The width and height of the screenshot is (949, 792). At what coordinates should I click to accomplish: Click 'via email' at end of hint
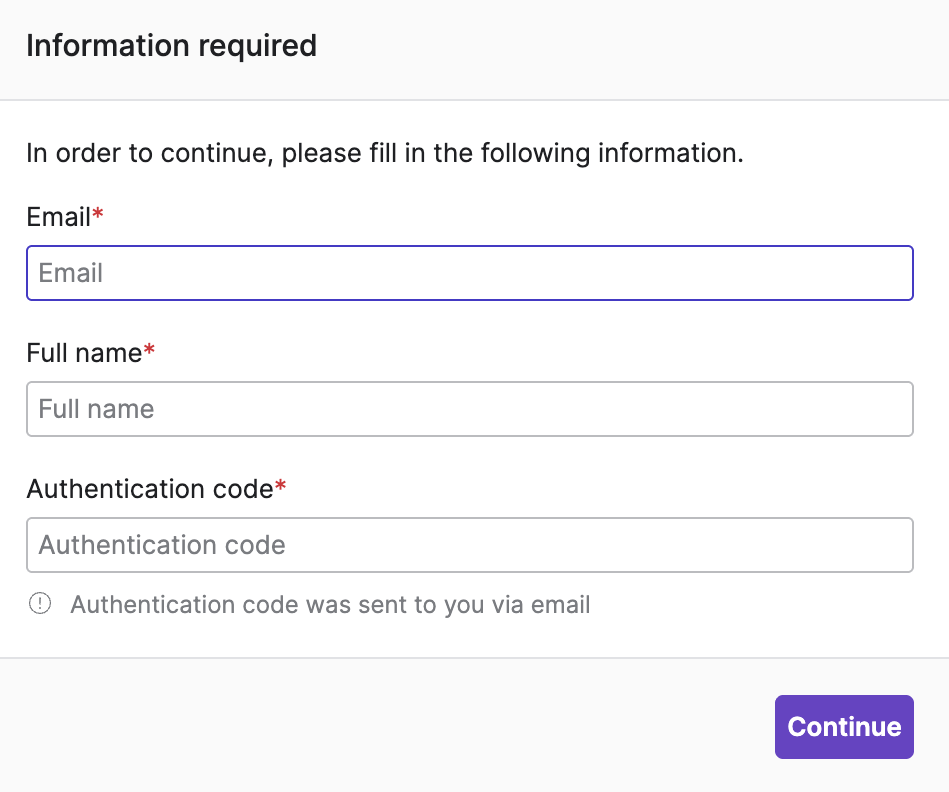[x=554, y=605]
